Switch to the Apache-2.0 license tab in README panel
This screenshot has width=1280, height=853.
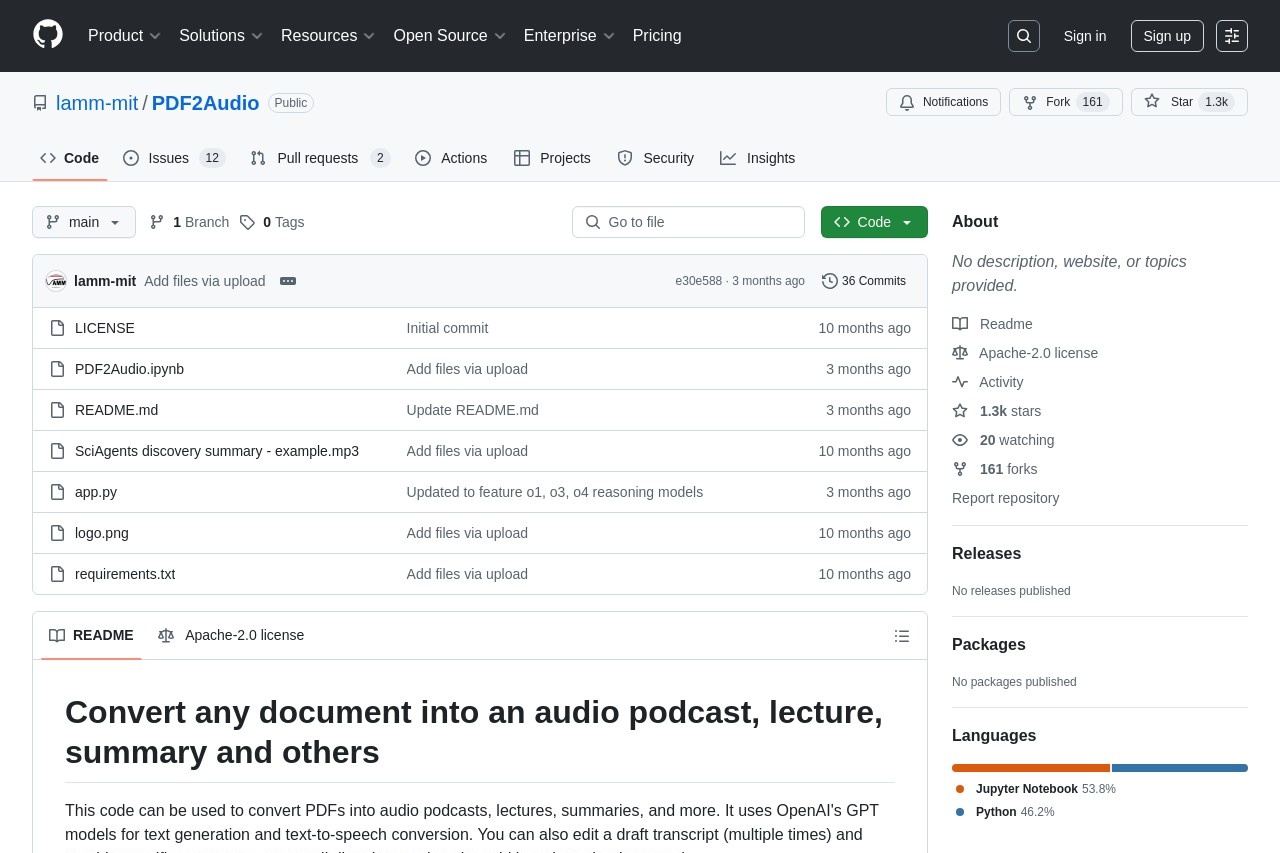coord(231,635)
